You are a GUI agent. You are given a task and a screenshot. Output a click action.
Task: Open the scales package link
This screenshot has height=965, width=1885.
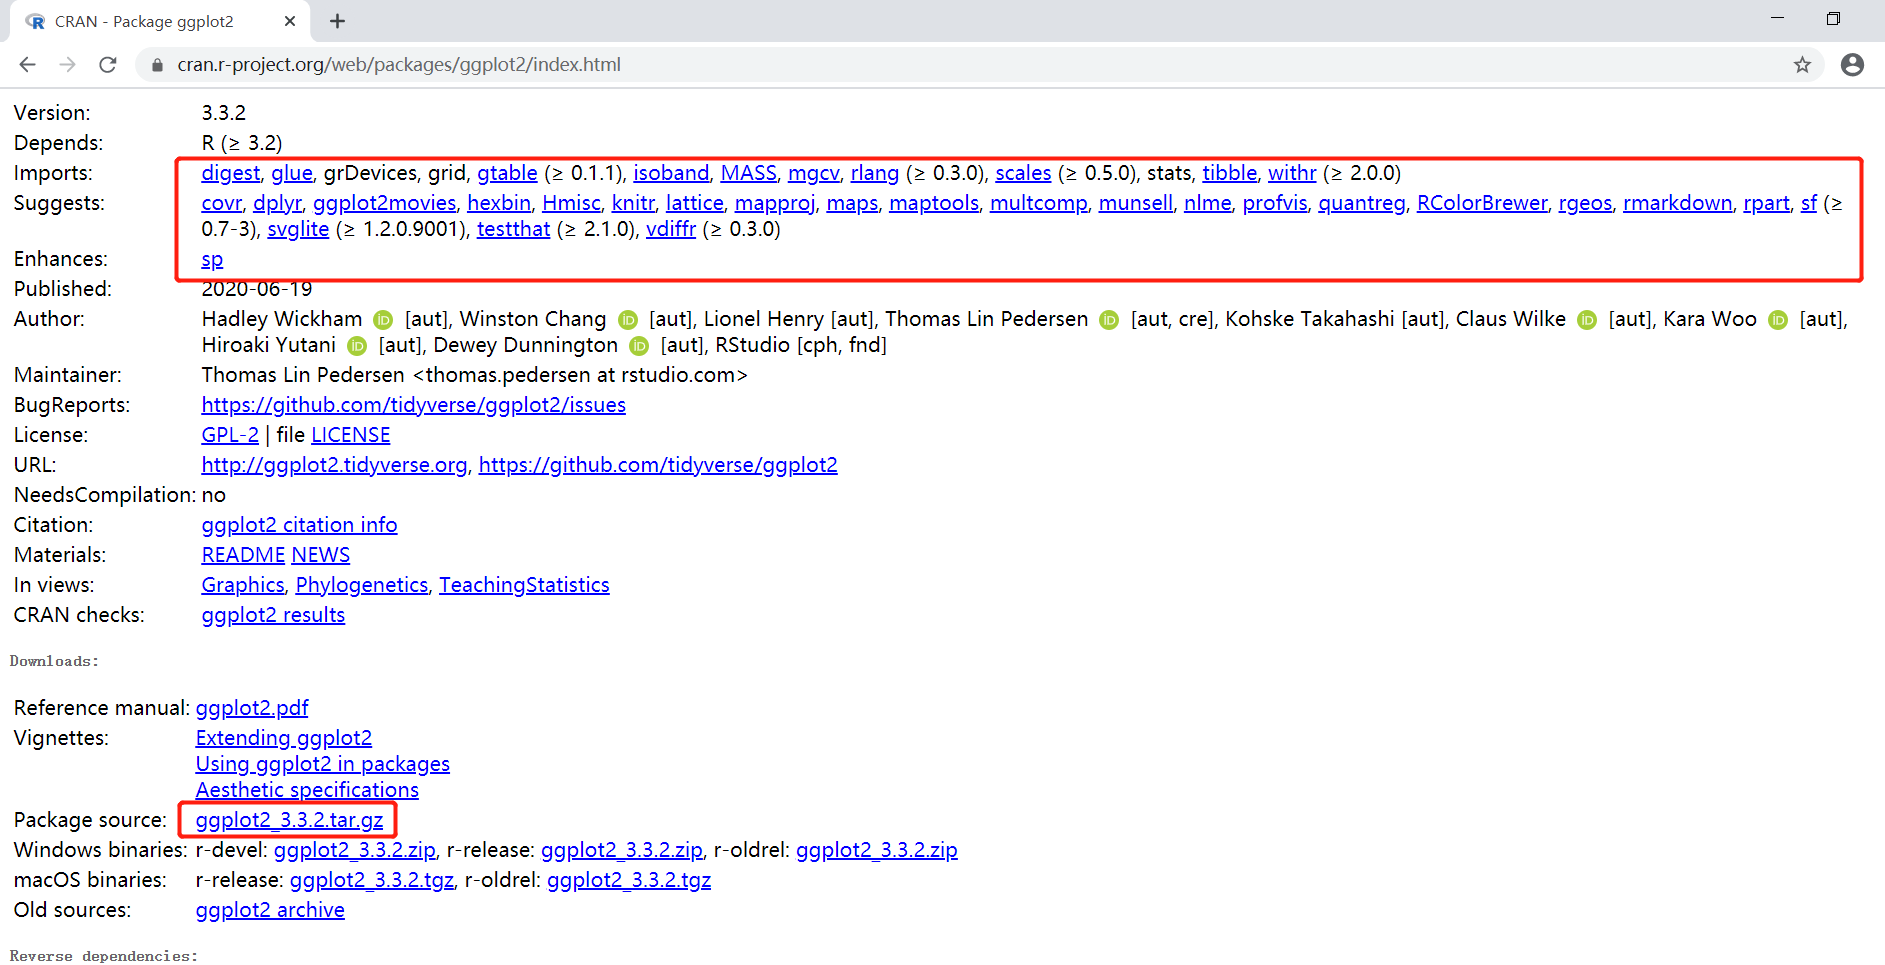pos(1023,173)
